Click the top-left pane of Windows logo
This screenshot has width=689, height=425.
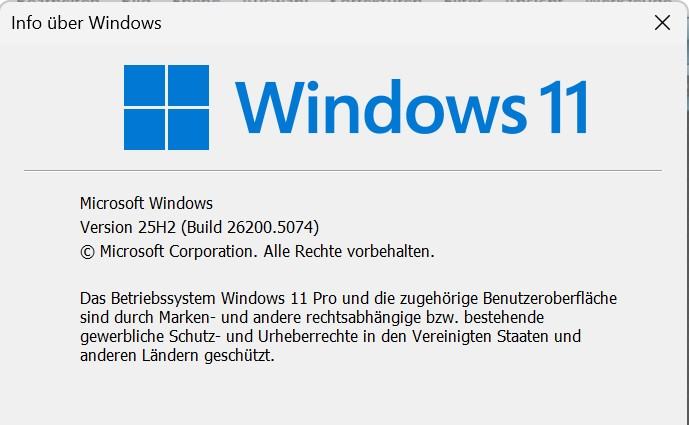[145, 85]
